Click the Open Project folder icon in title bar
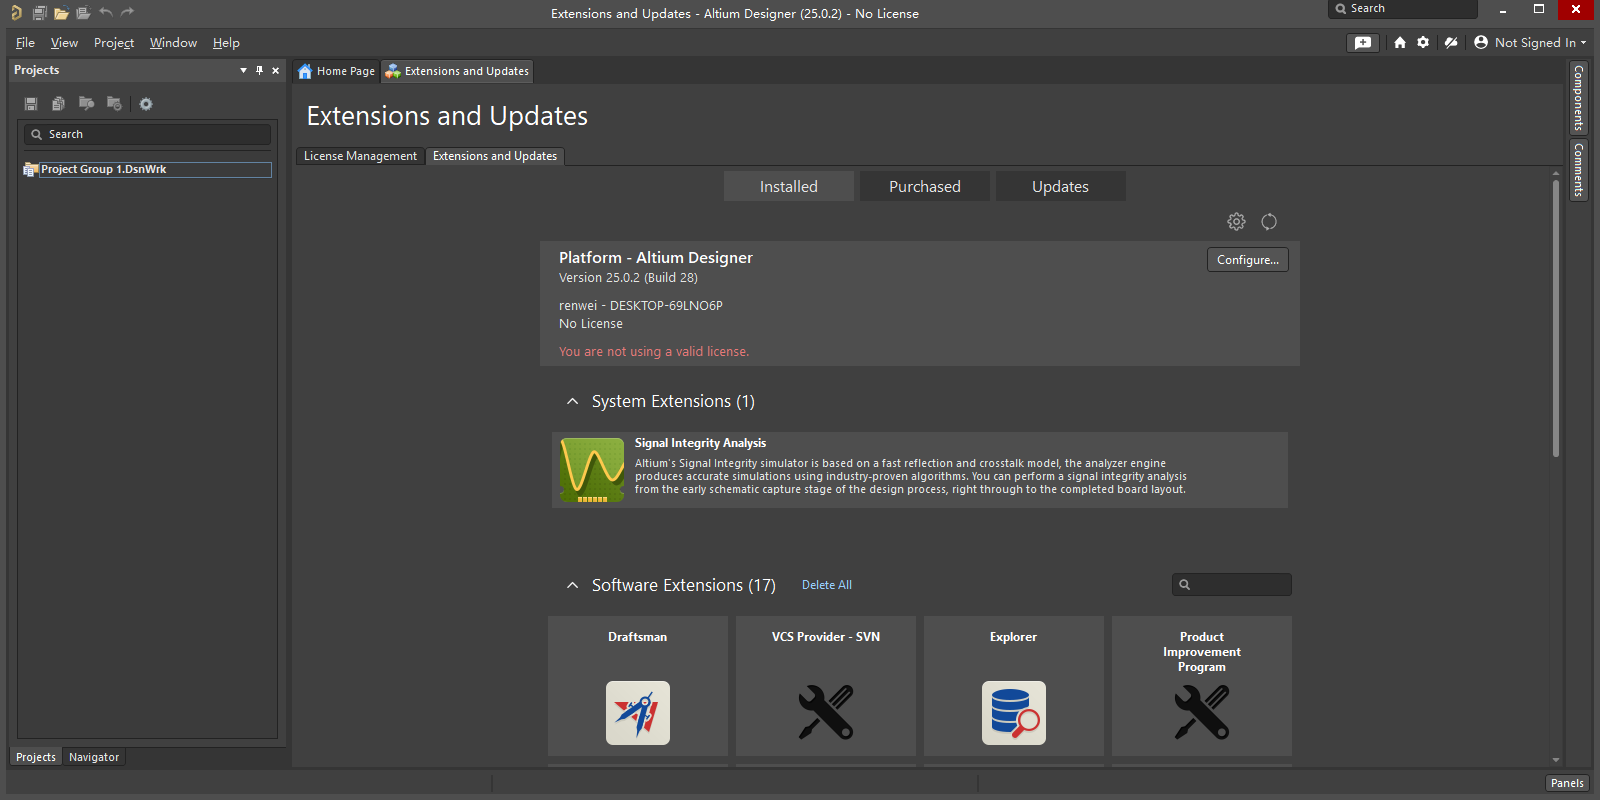 click(61, 13)
